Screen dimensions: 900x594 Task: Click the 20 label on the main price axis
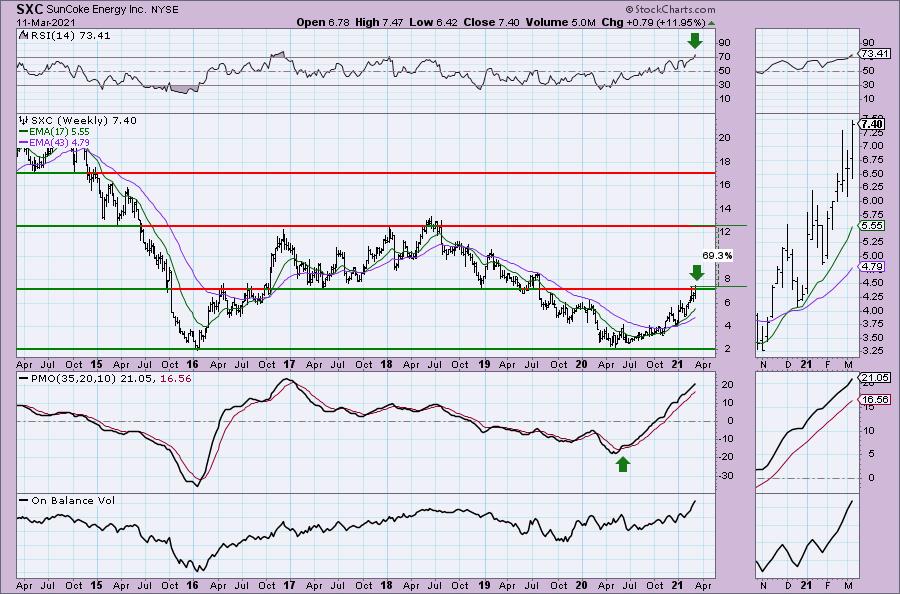pyautogui.click(x=724, y=138)
